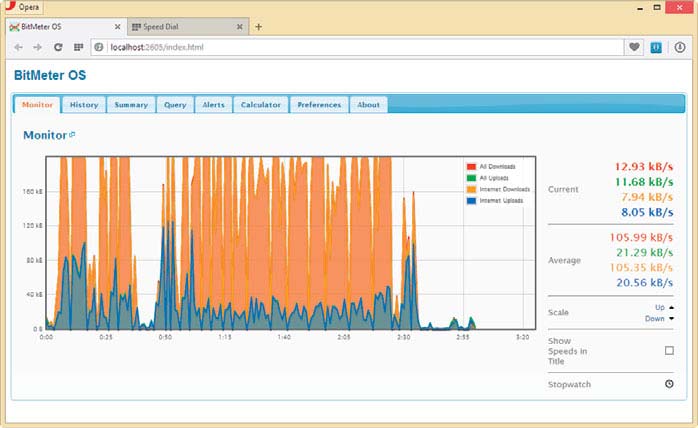Go forward using the browser forward arrow

click(x=38, y=47)
